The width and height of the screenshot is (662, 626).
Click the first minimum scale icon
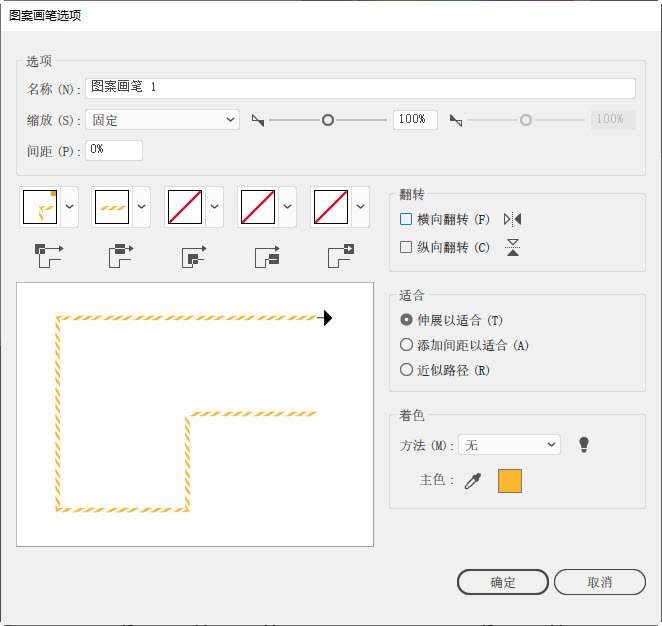(258, 121)
